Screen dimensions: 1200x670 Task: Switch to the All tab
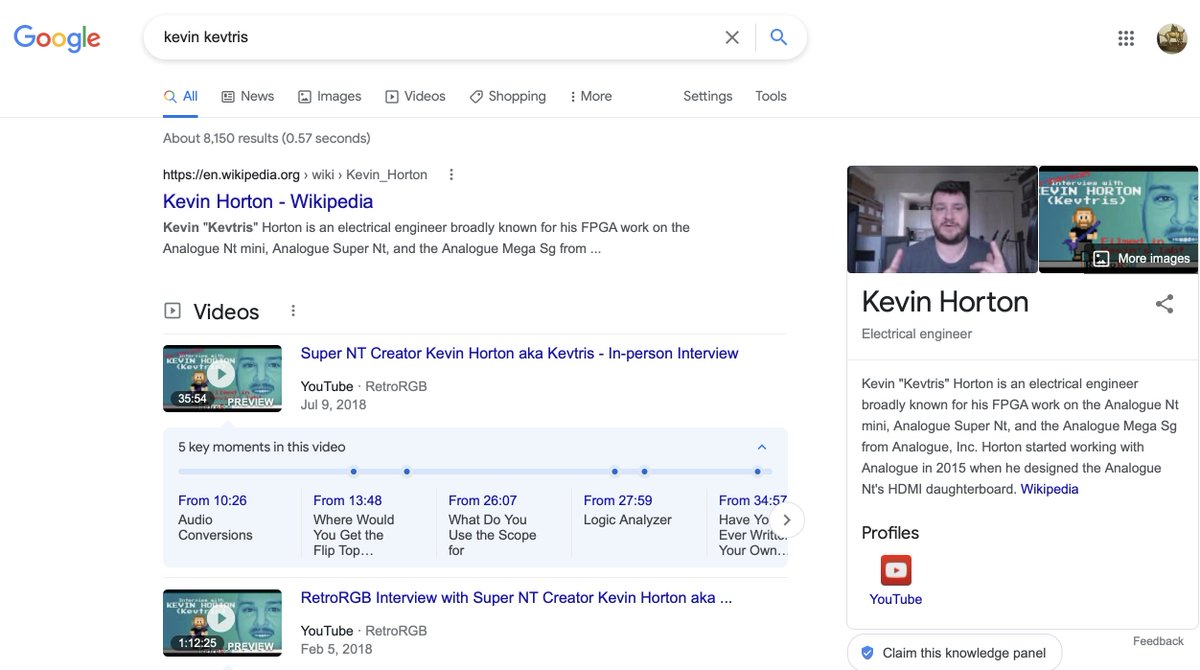181,96
